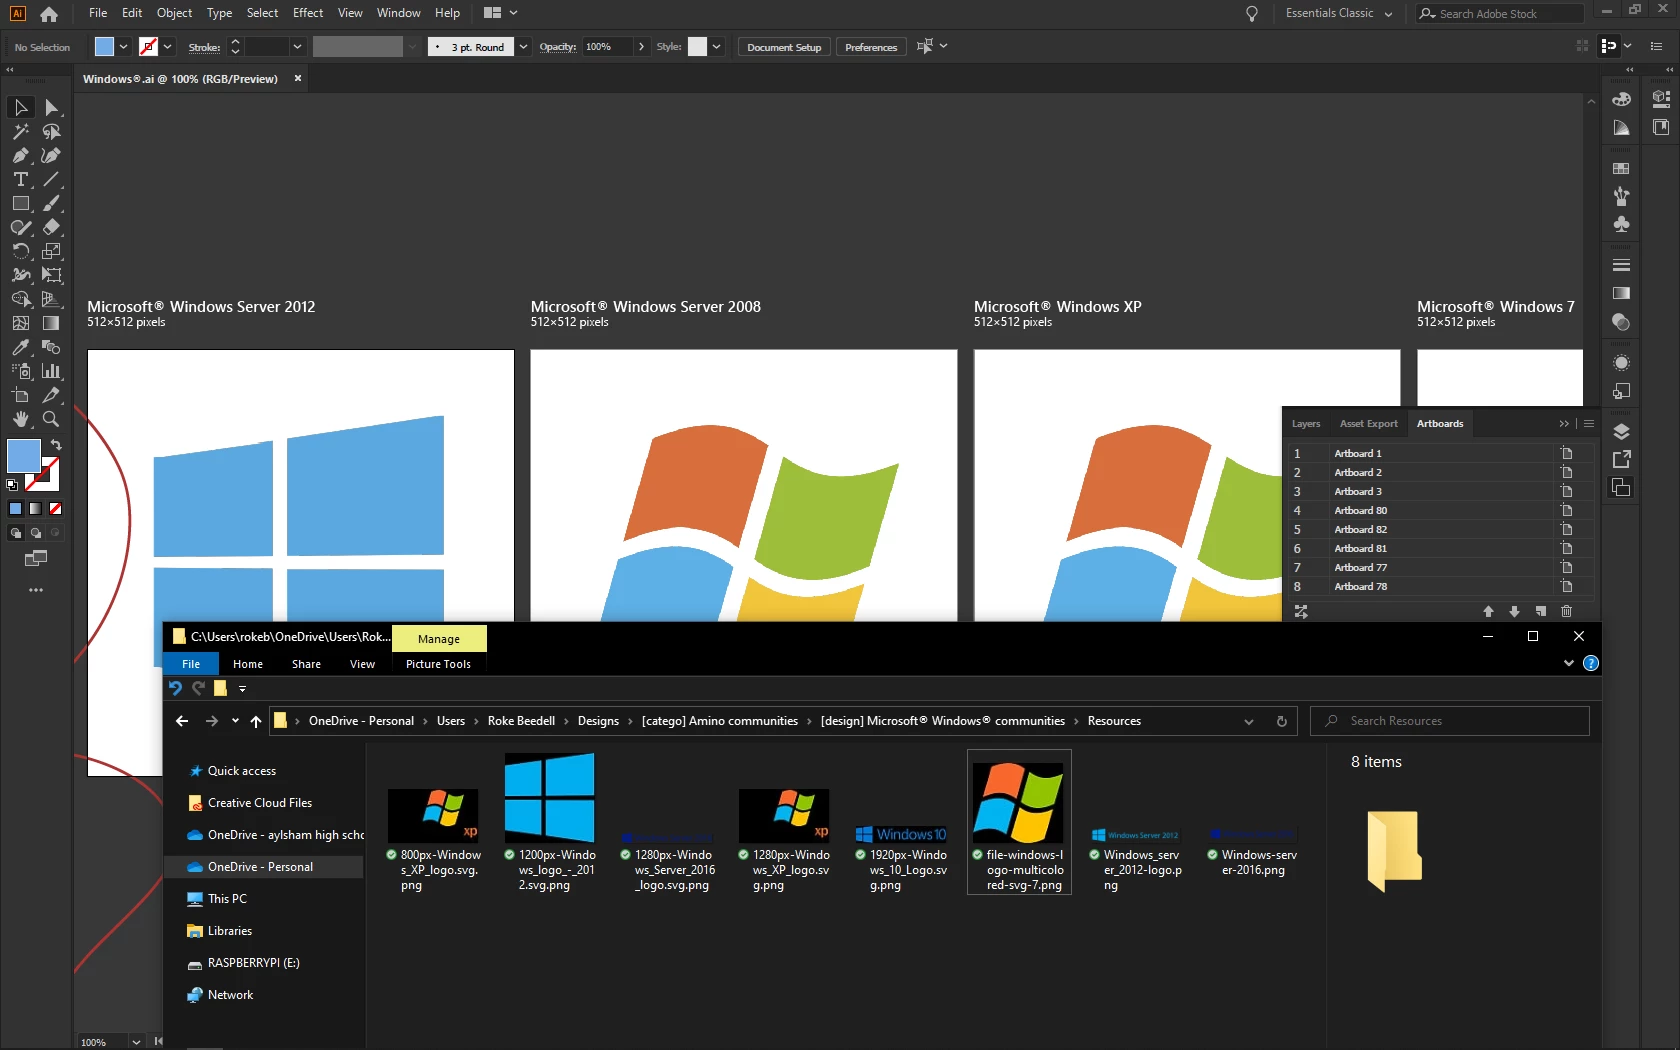Choose the Lasso tool

(x=51, y=131)
